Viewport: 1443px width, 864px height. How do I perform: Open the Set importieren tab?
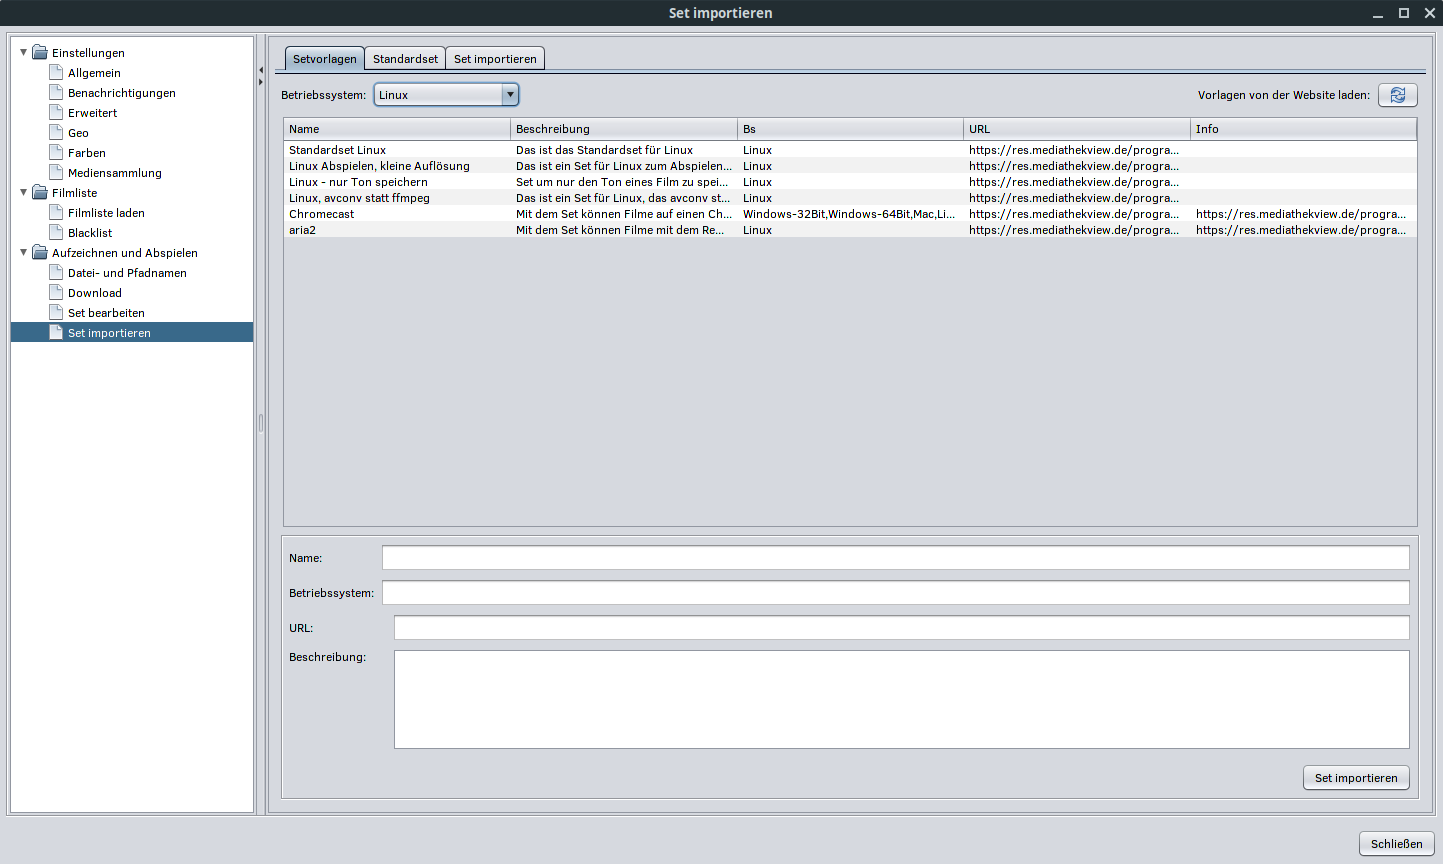pyautogui.click(x=495, y=59)
